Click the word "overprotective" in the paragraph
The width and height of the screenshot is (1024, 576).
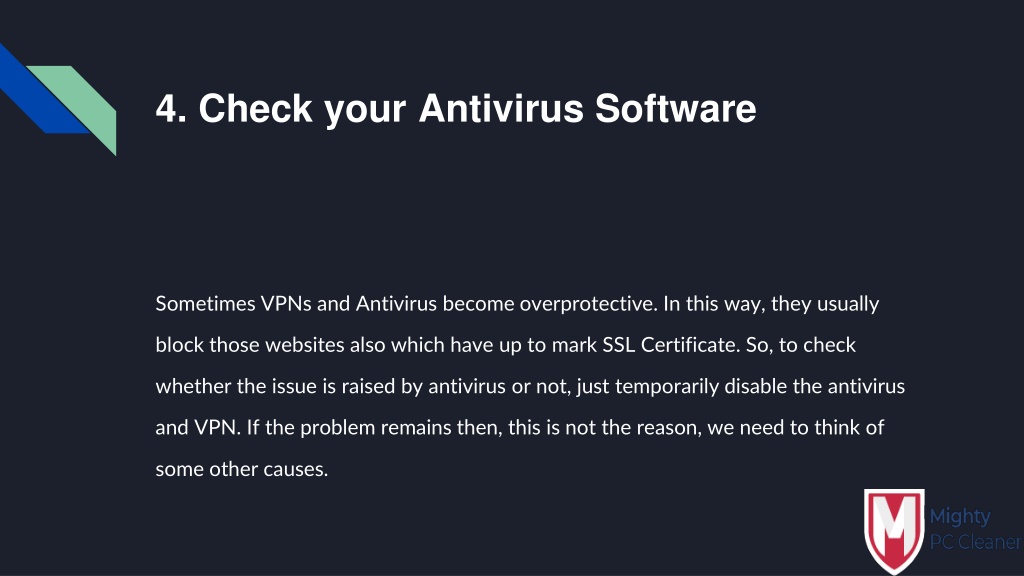[588, 304]
